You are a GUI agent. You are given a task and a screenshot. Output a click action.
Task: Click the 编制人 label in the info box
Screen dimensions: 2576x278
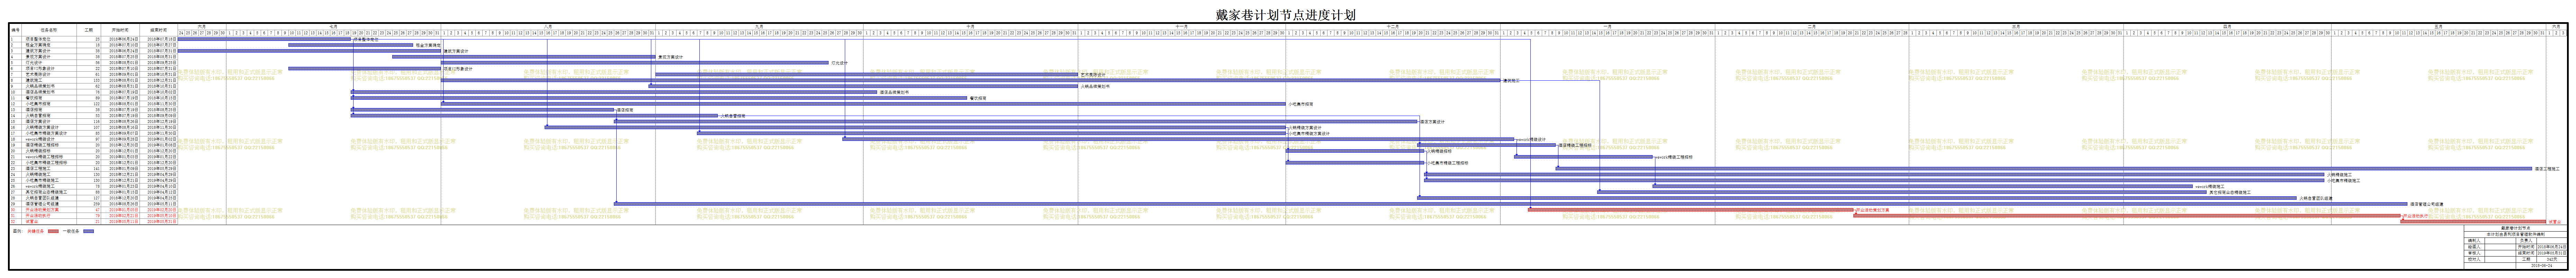tap(2474, 241)
